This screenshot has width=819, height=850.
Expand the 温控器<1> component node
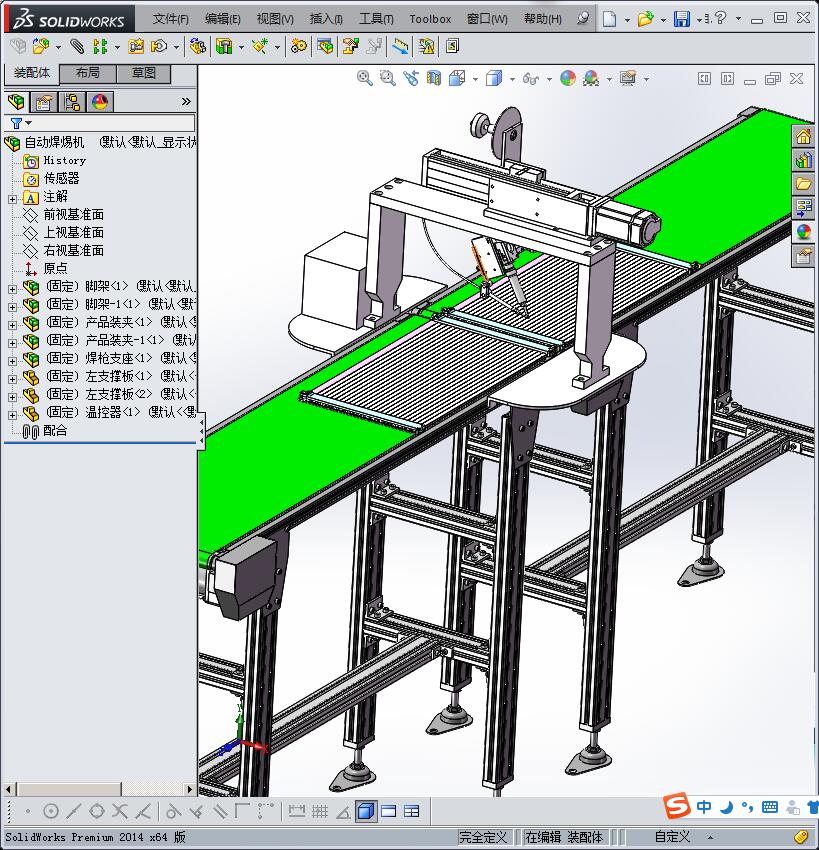pyautogui.click(x=12, y=415)
